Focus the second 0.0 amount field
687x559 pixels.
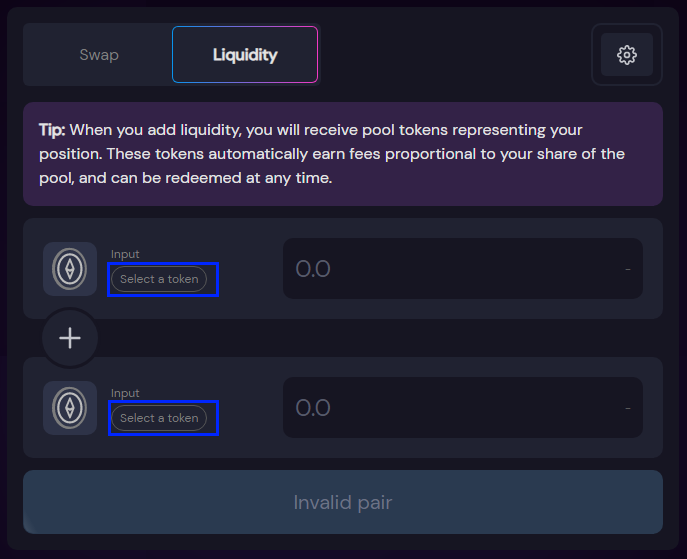[463, 407]
